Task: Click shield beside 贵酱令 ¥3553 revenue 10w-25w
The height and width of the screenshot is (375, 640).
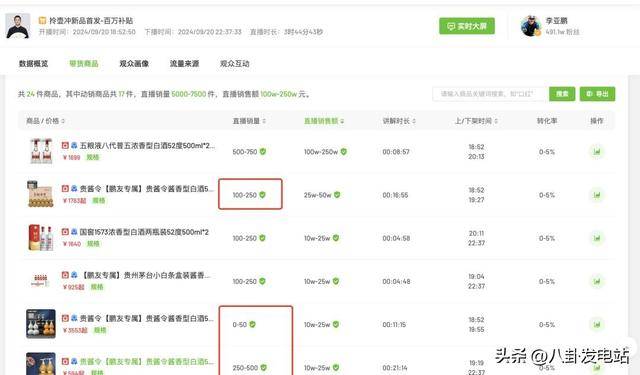Action: [336, 324]
